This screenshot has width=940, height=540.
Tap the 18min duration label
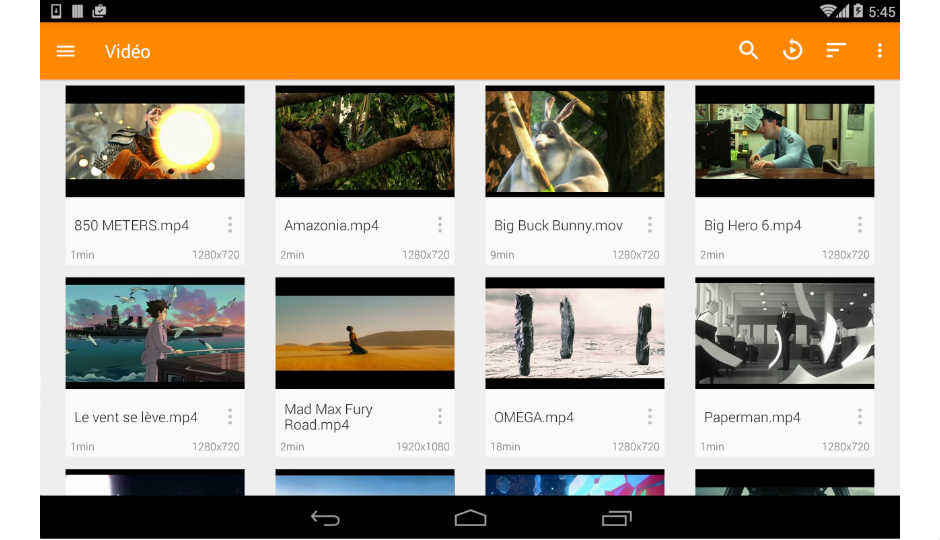505,447
